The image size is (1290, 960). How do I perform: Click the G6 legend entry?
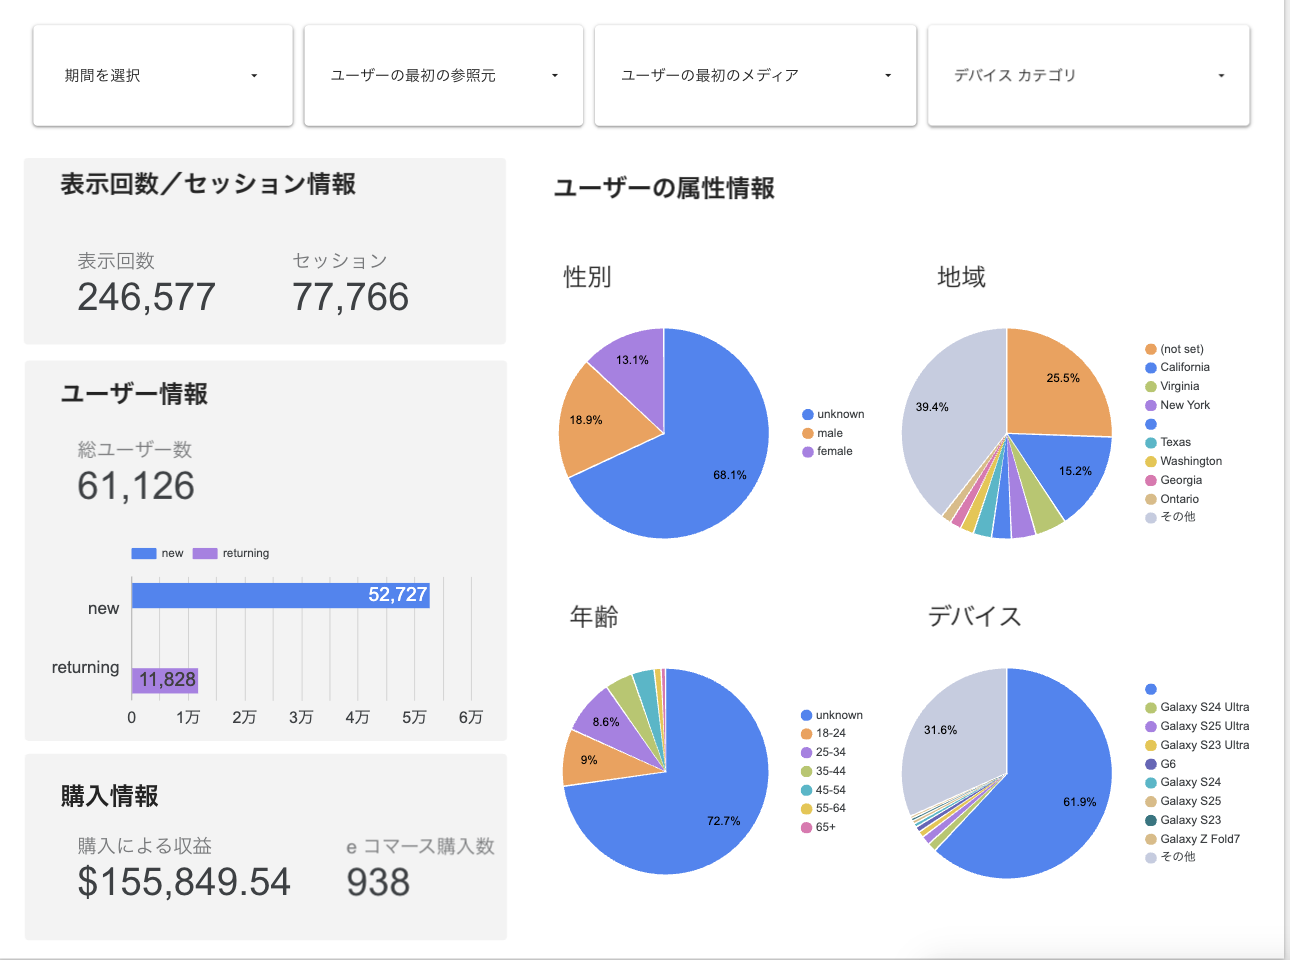coord(1160,764)
